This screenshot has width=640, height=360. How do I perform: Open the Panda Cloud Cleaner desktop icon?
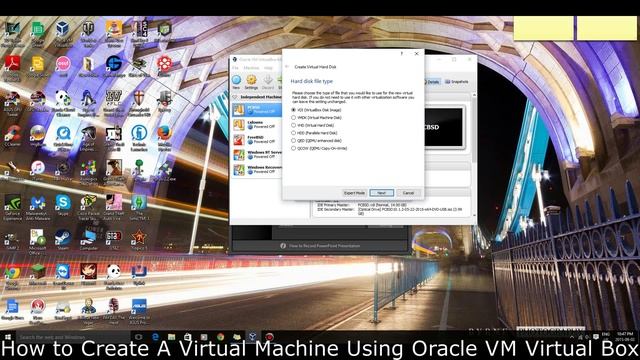63,103
